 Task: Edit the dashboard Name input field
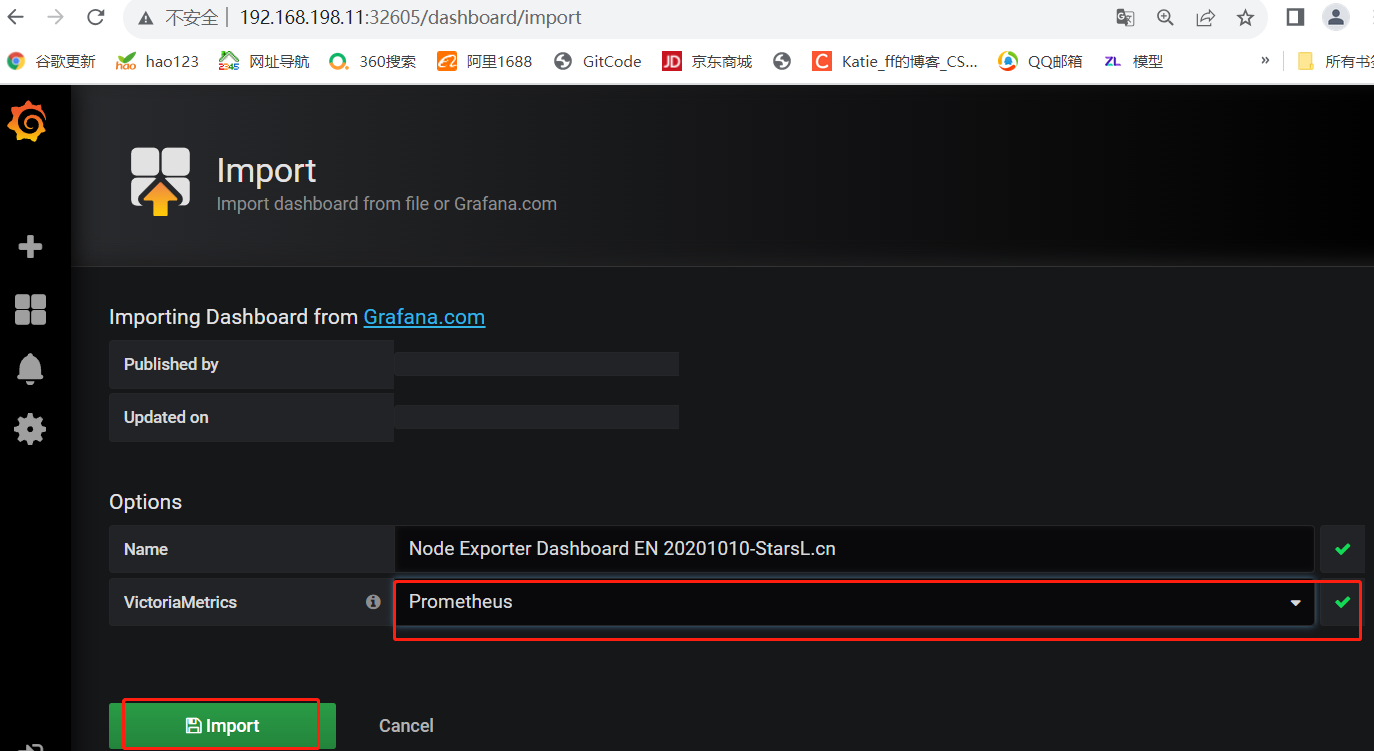tap(854, 549)
